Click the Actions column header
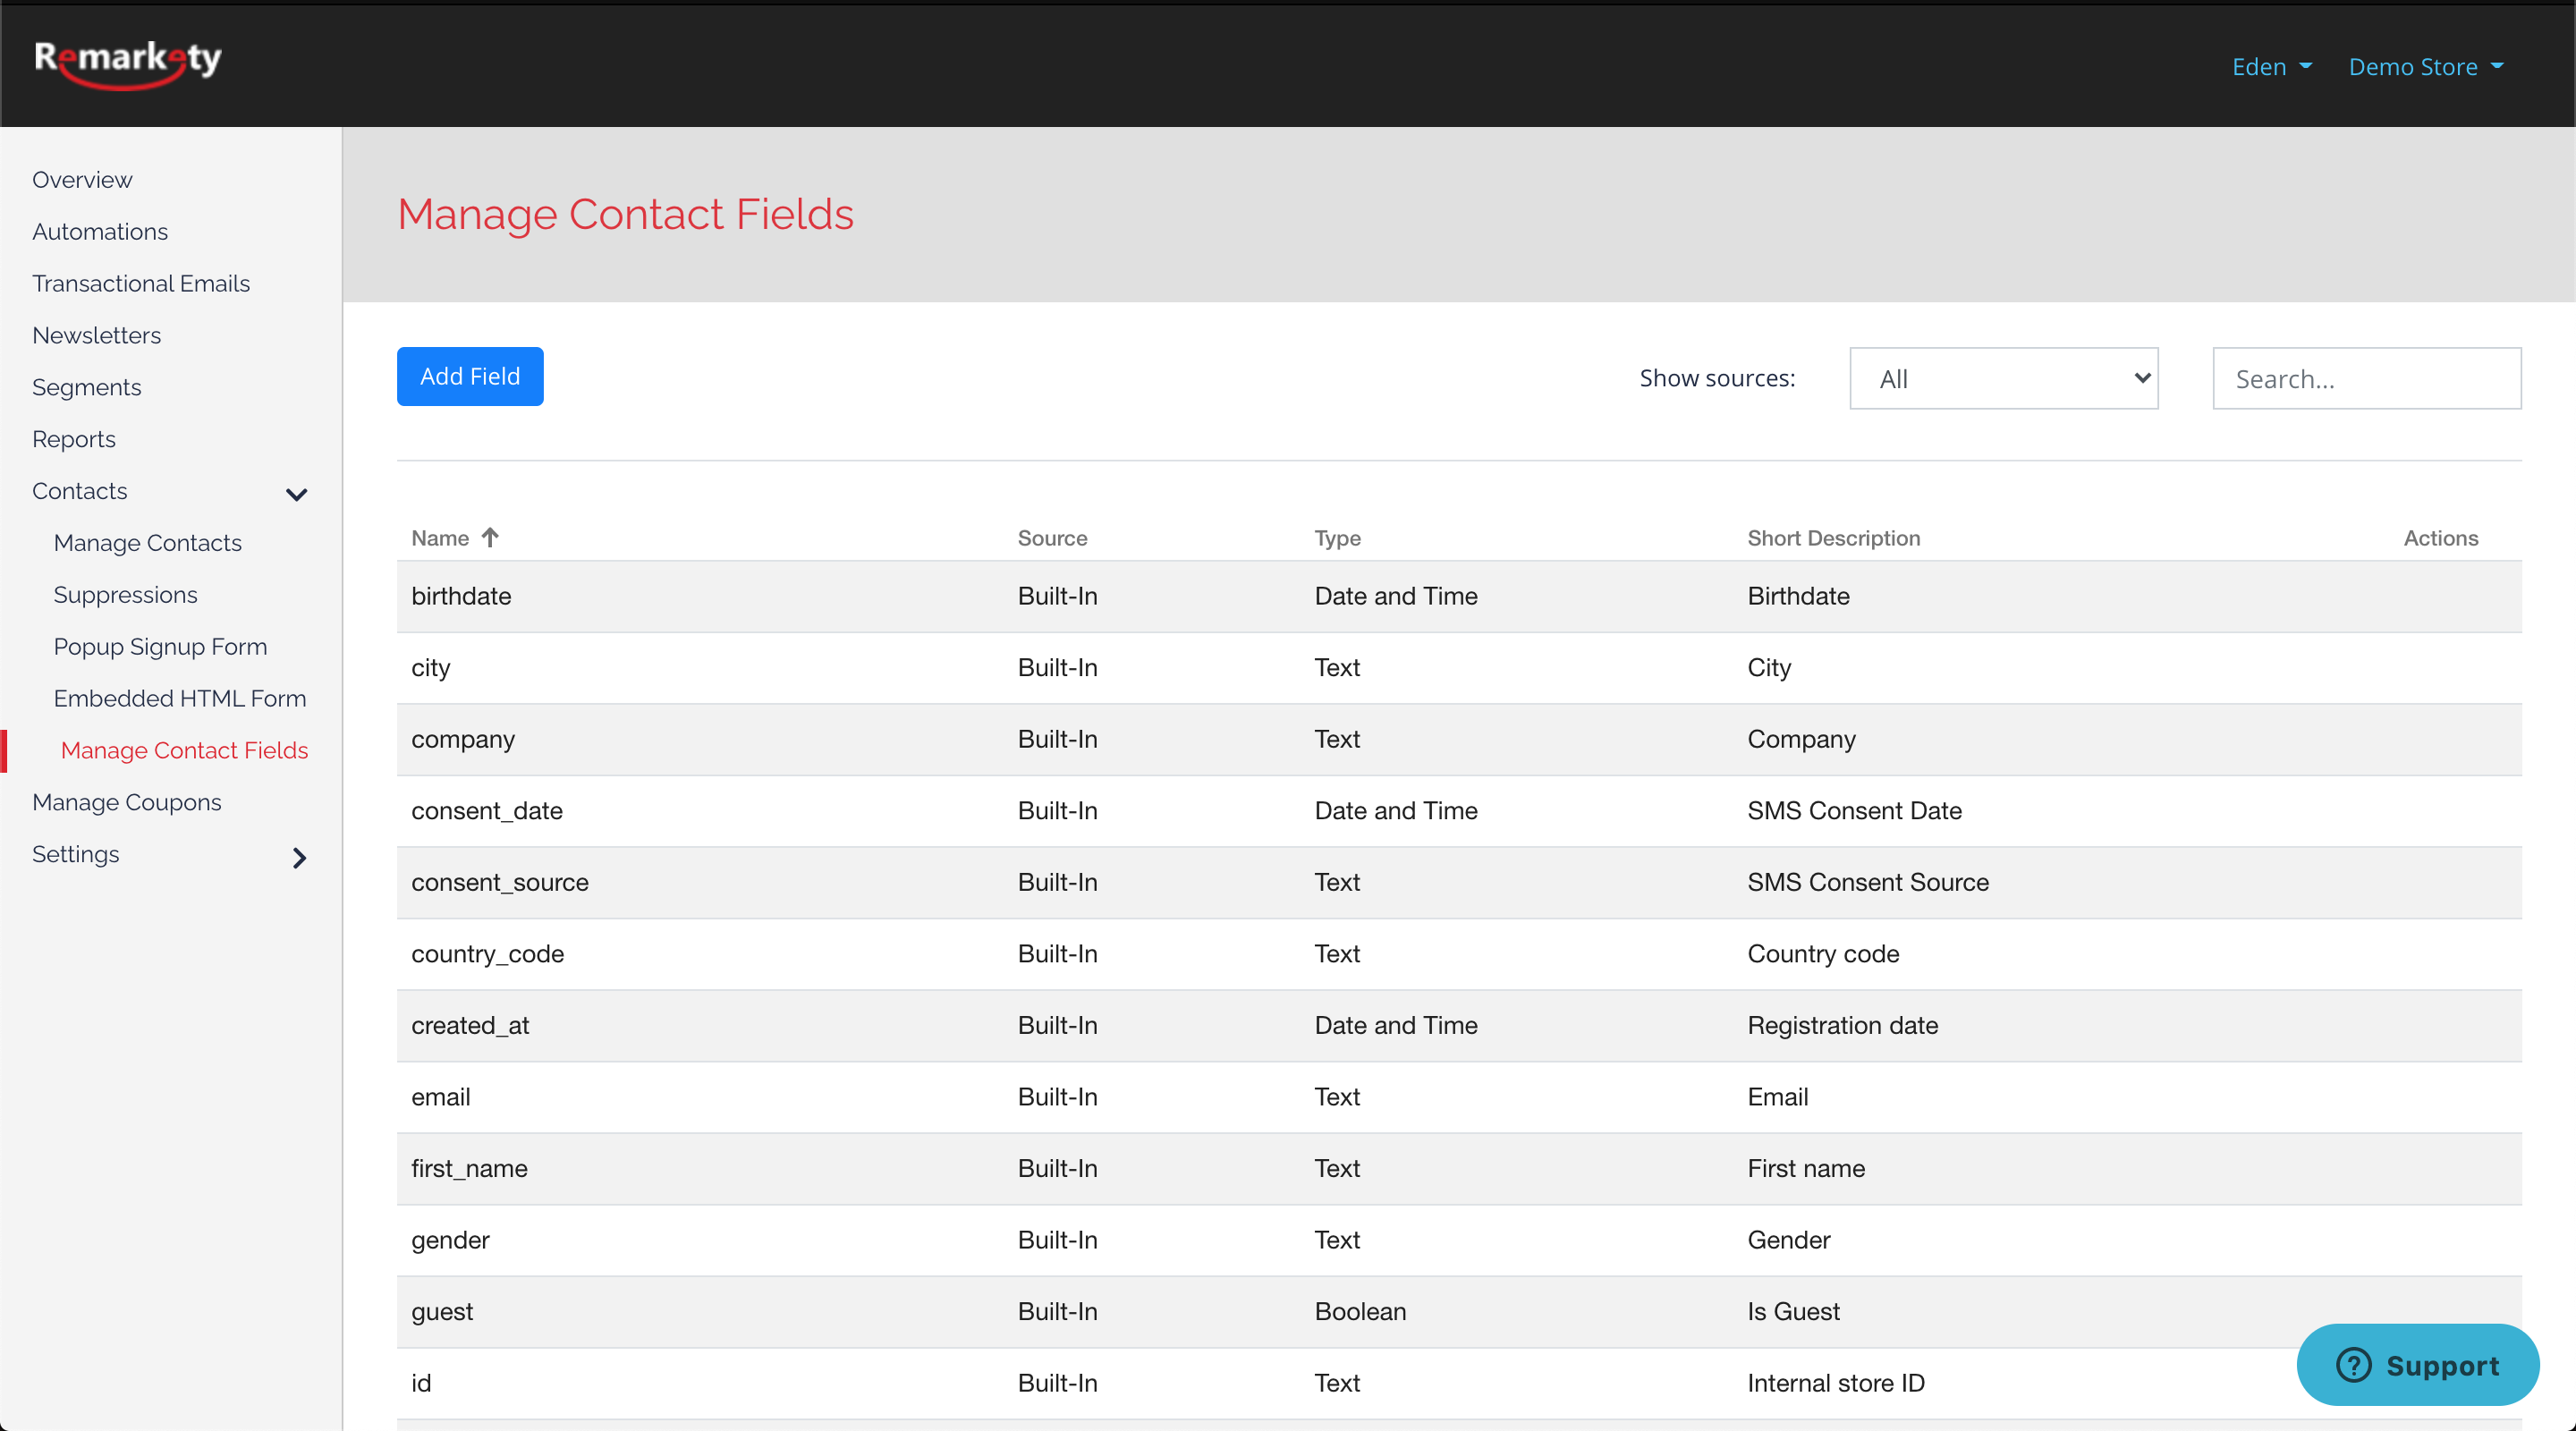This screenshot has height=1431, width=2576. 2440,538
